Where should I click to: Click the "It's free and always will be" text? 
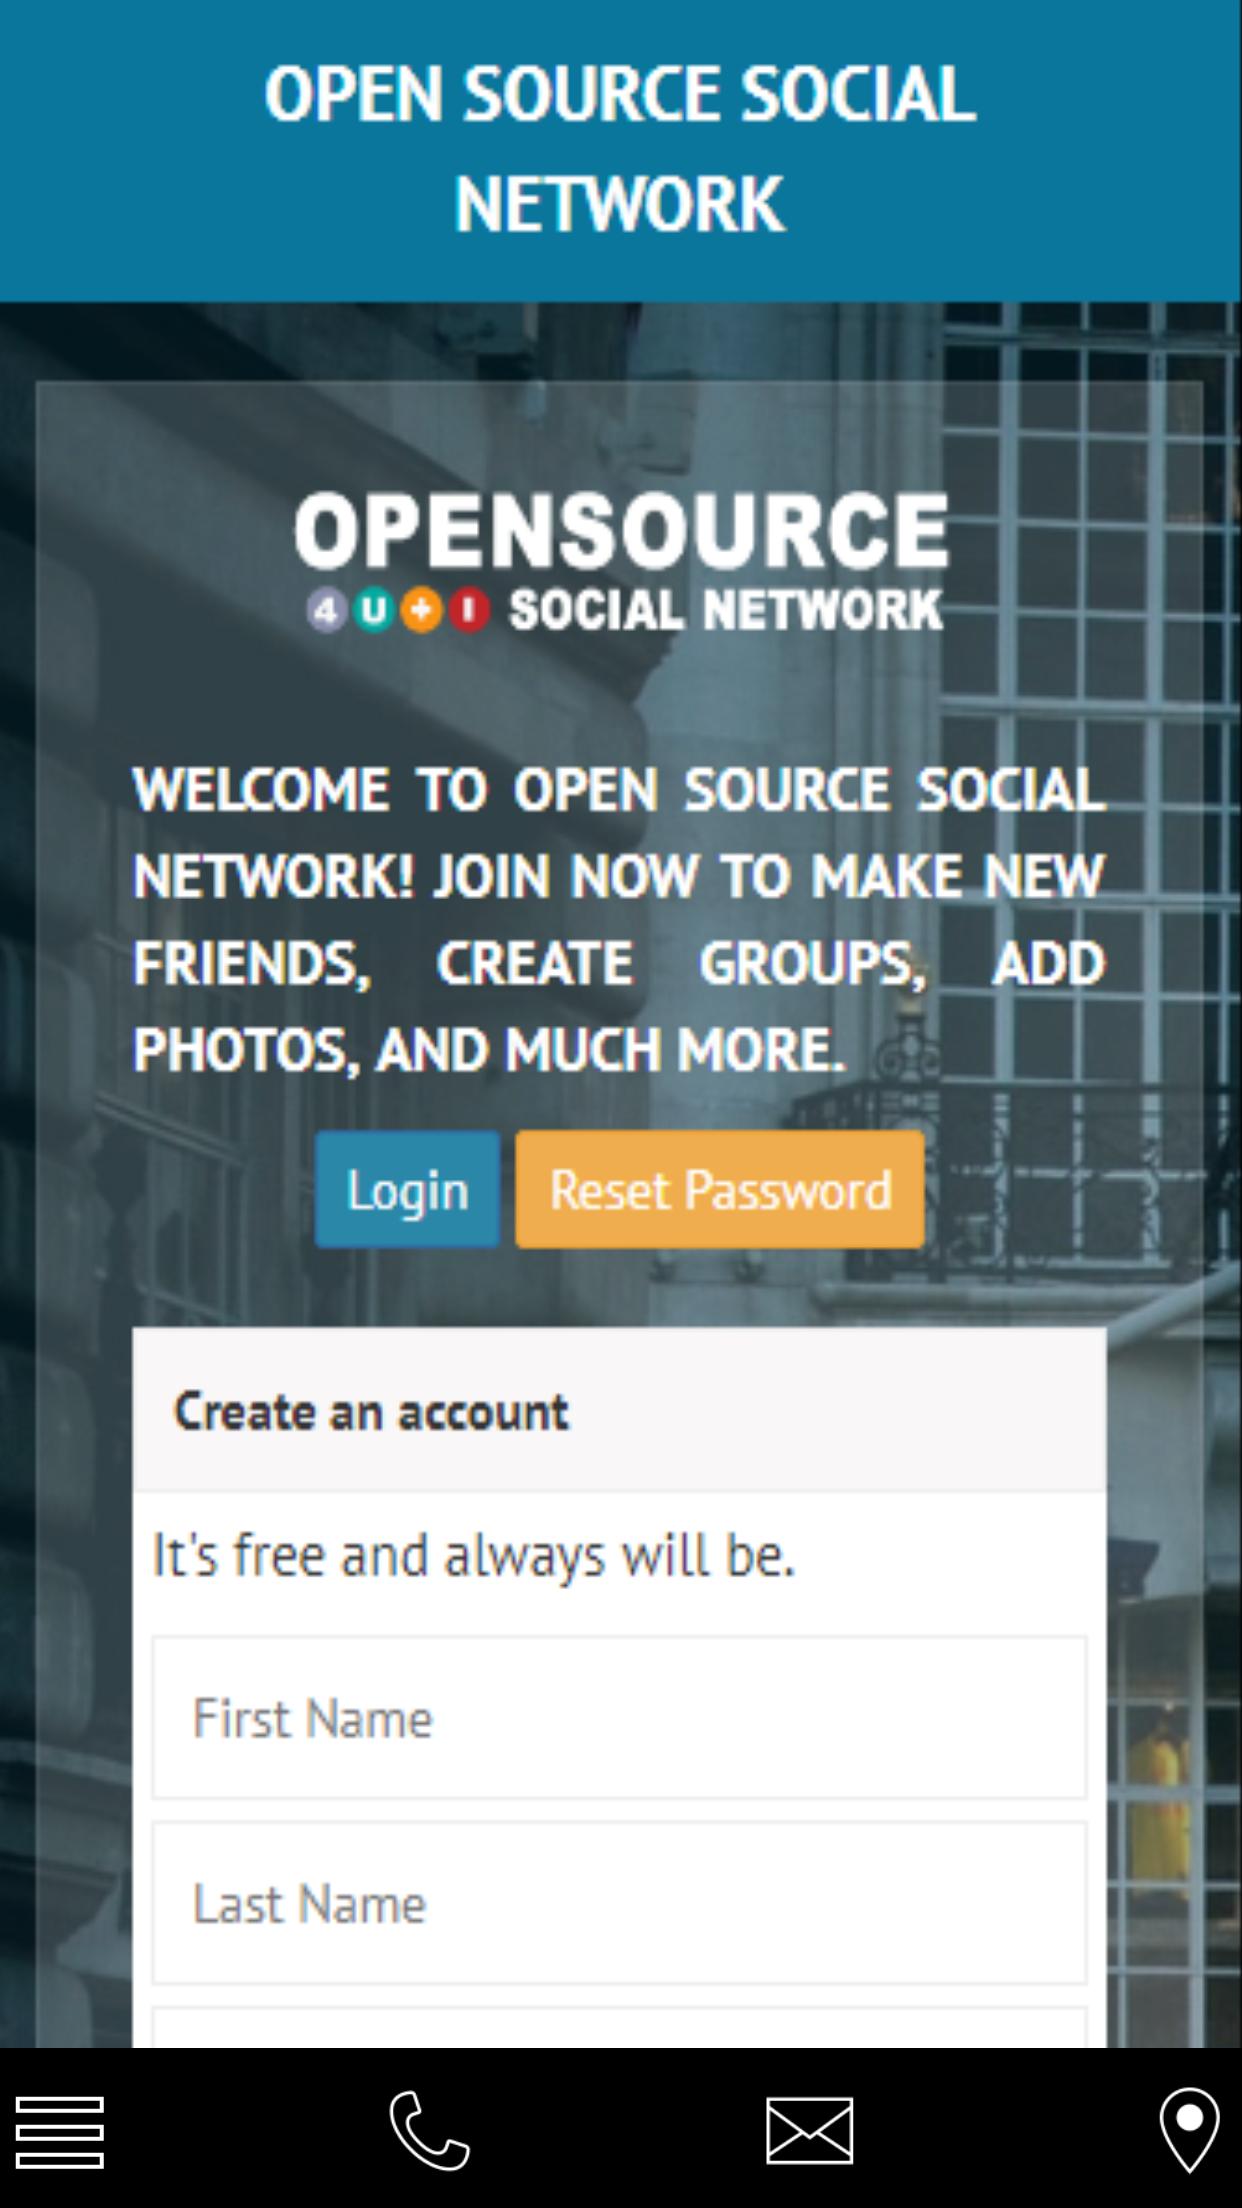tap(473, 1556)
